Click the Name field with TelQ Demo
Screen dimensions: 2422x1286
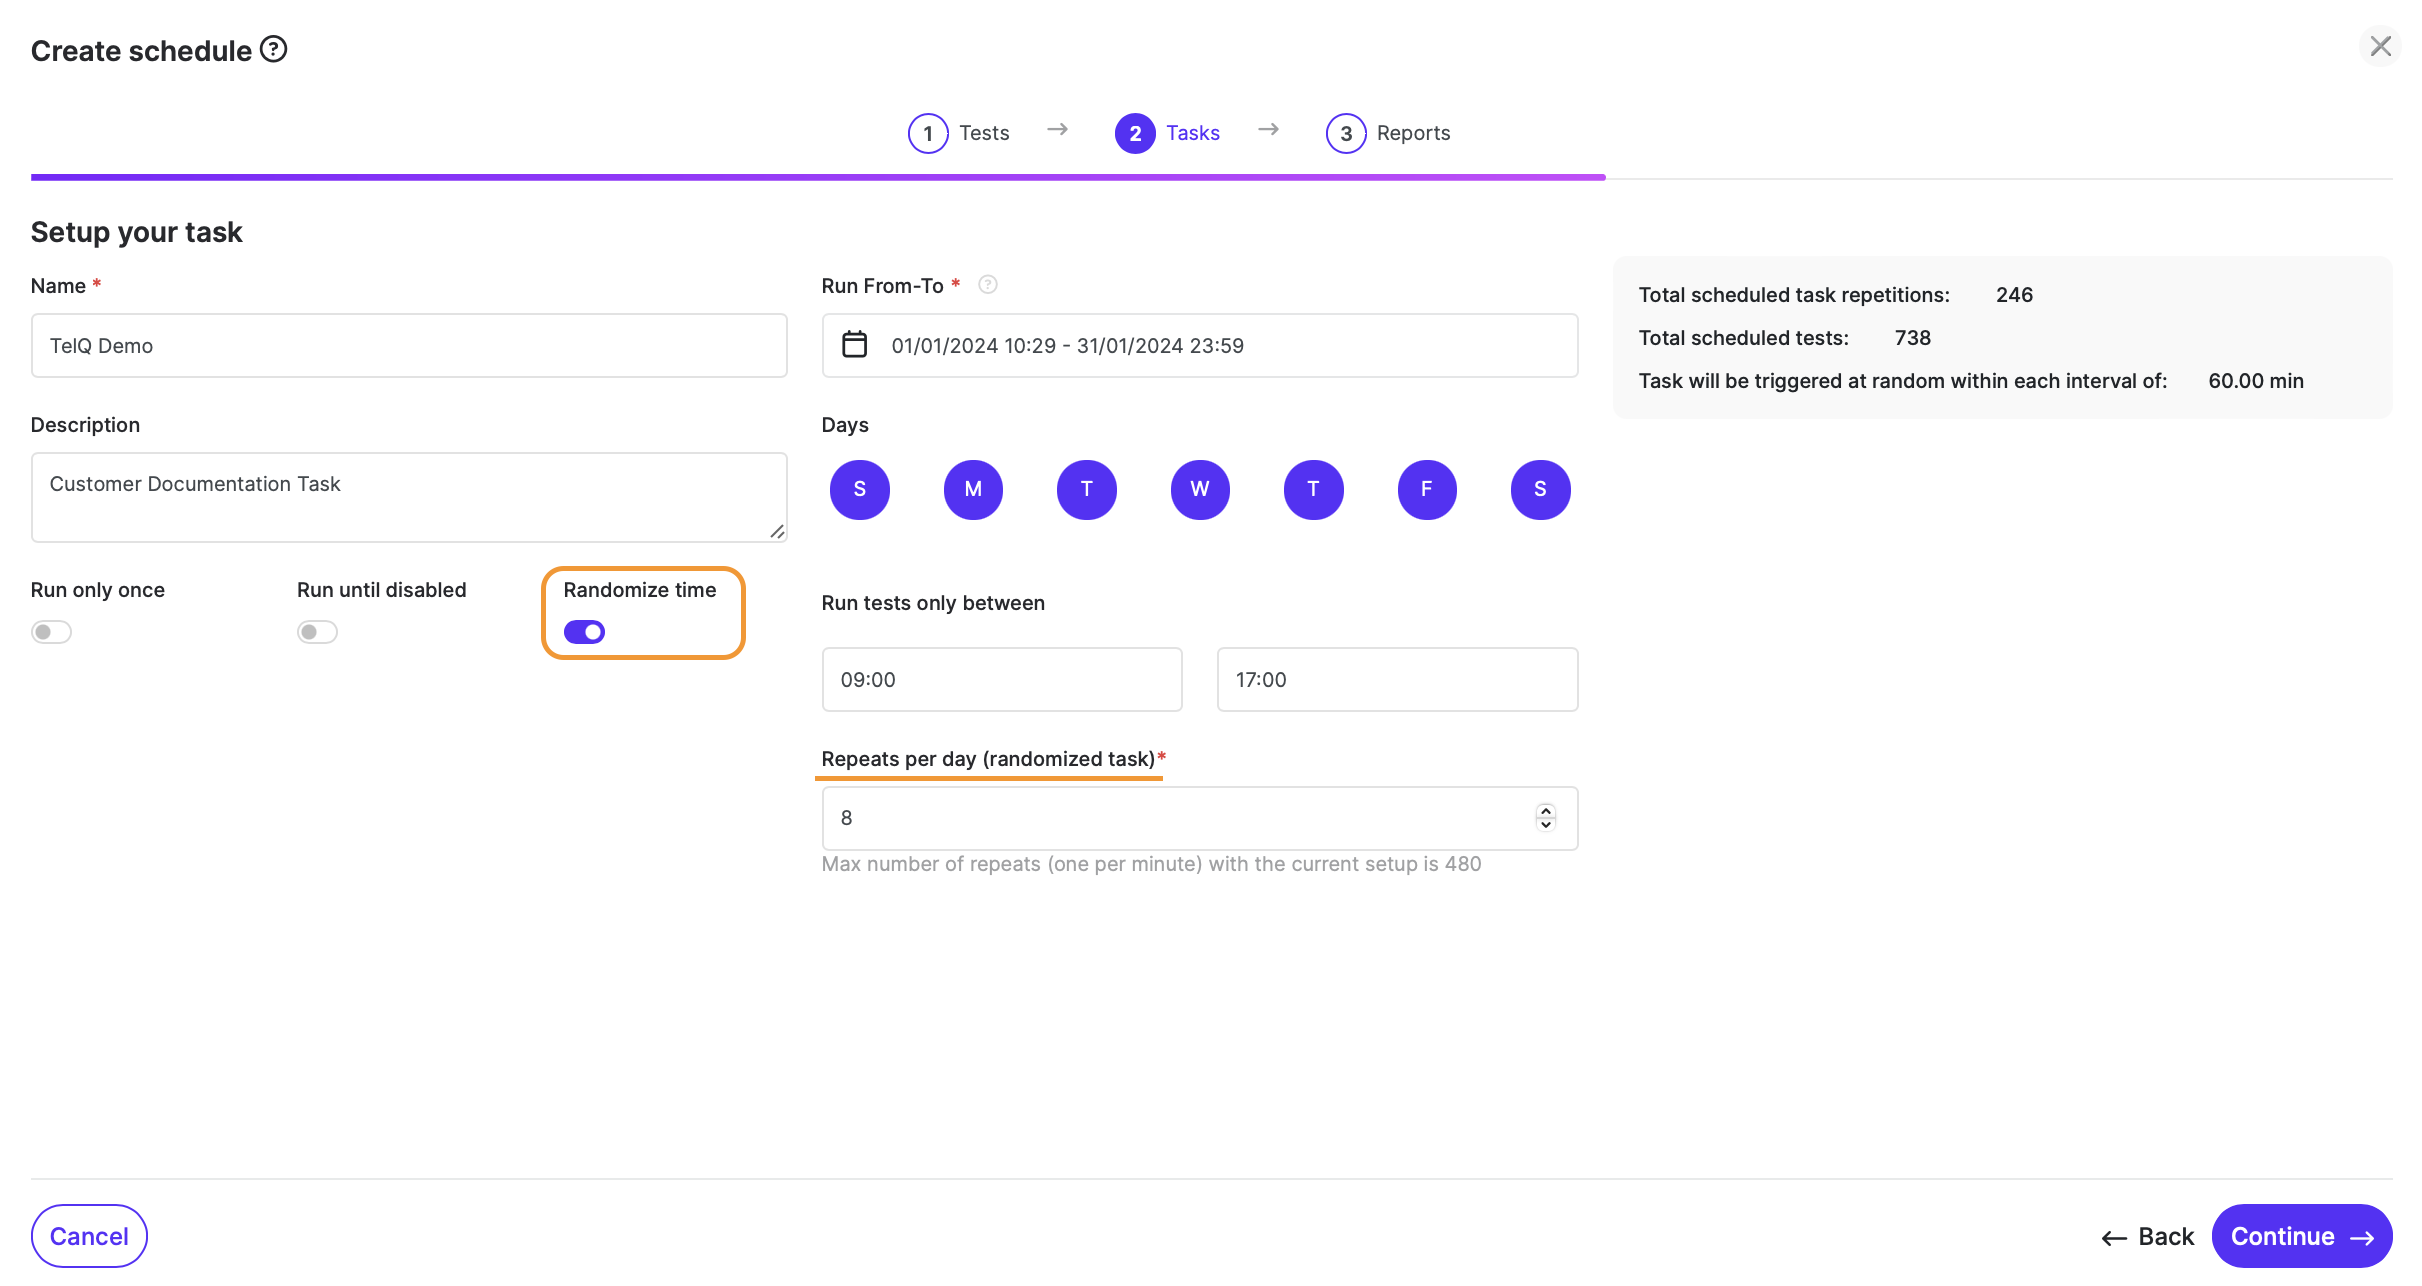pyautogui.click(x=408, y=346)
